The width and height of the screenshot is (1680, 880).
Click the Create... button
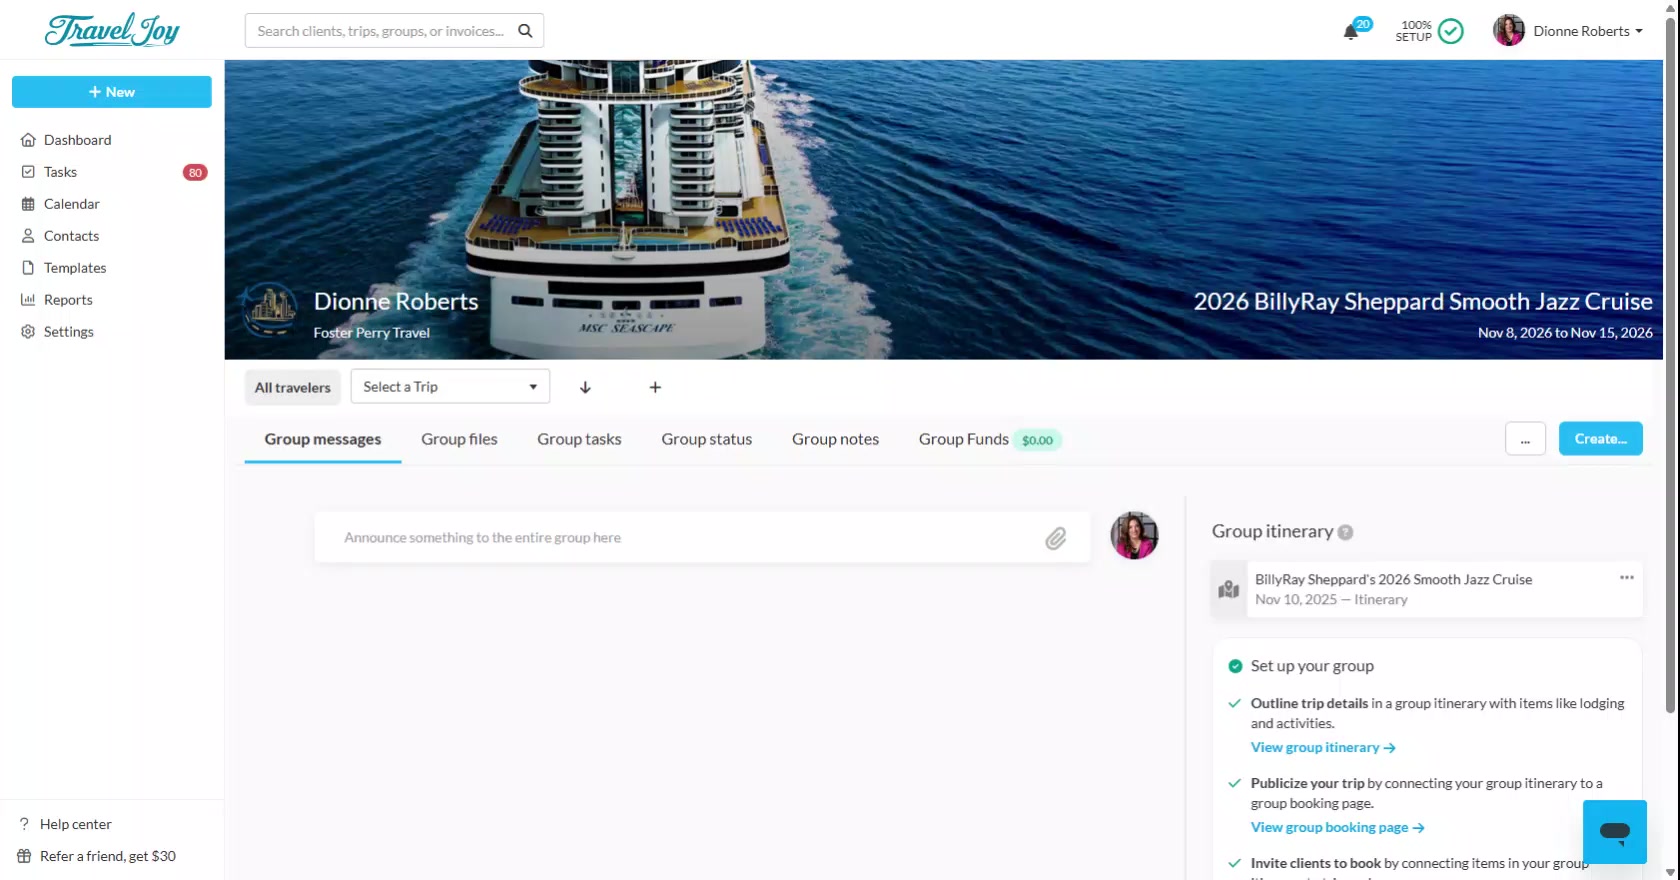pyautogui.click(x=1600, y=439)
